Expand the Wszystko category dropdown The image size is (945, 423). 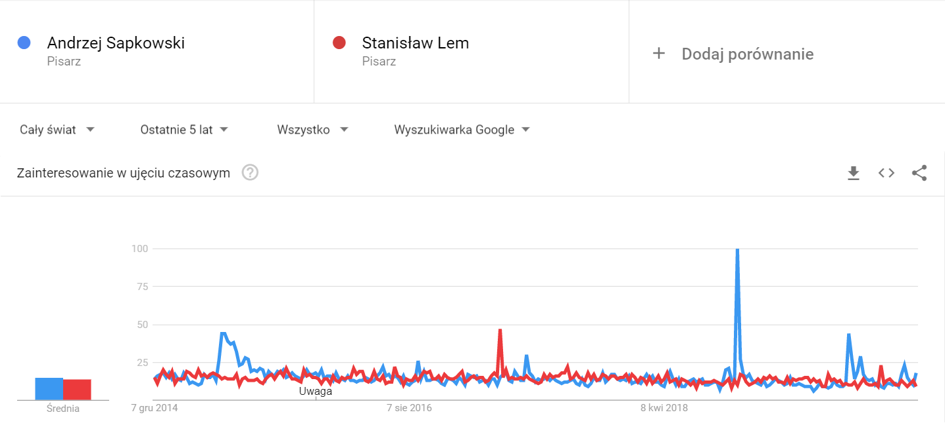point(313,130)
